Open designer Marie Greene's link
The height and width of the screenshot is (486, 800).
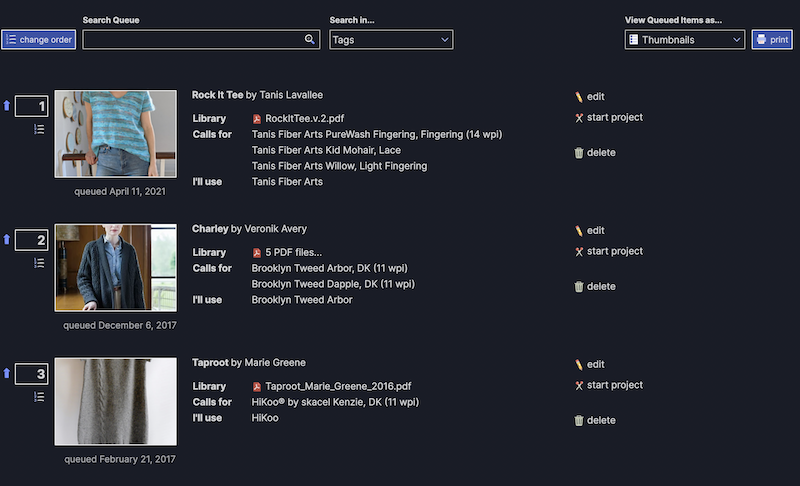[x=275, y=363]
